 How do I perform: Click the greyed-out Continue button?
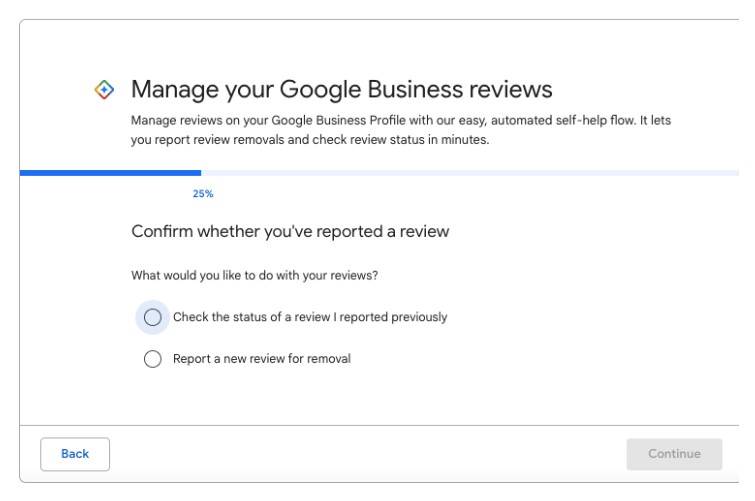coord(674,454)
